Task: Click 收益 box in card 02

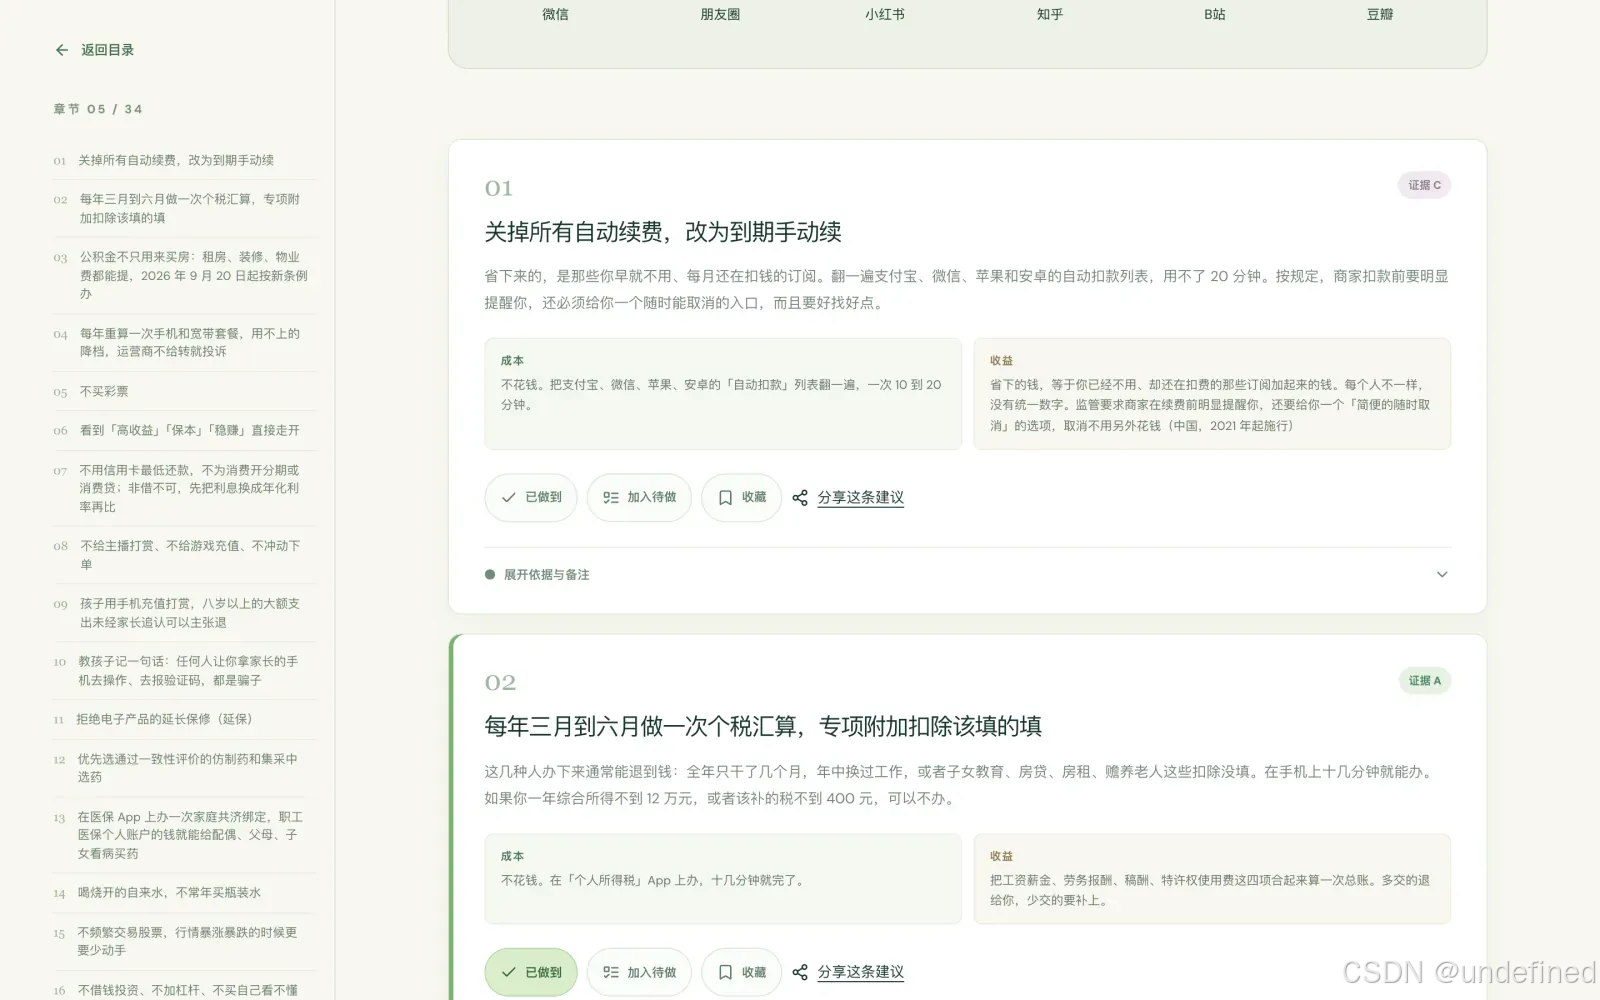Action: [1212, 879]
